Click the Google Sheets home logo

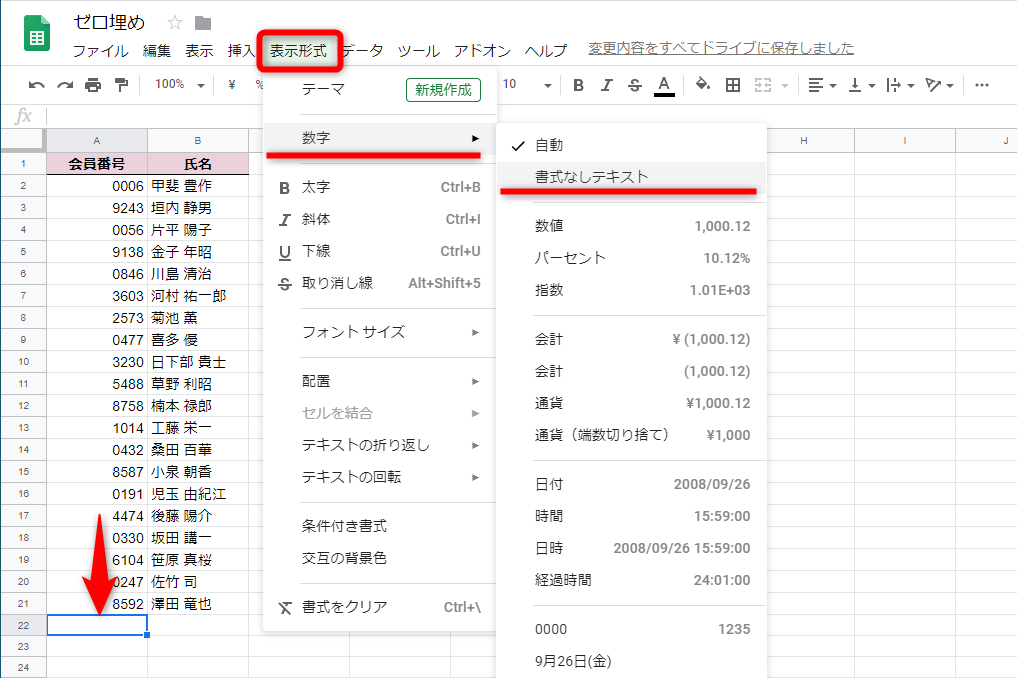pyautogui.click(x=36, y=33)
